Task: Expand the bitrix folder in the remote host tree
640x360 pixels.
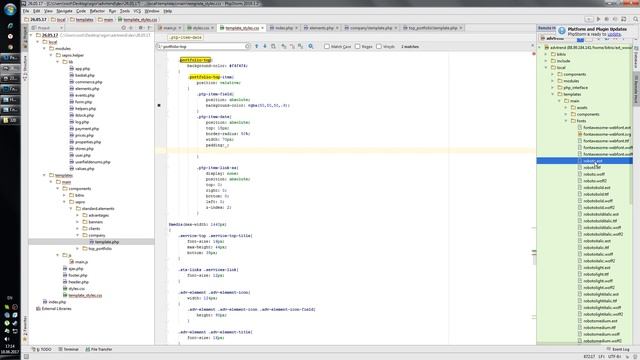Action: [546, 54]
